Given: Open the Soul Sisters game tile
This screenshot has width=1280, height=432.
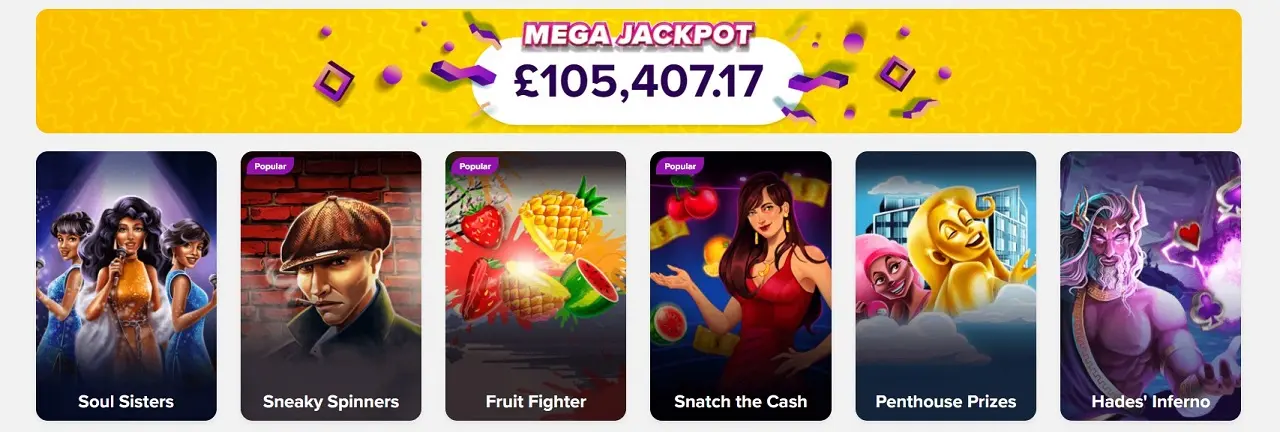Looking at the screenshot, I should tap(126, 285).
